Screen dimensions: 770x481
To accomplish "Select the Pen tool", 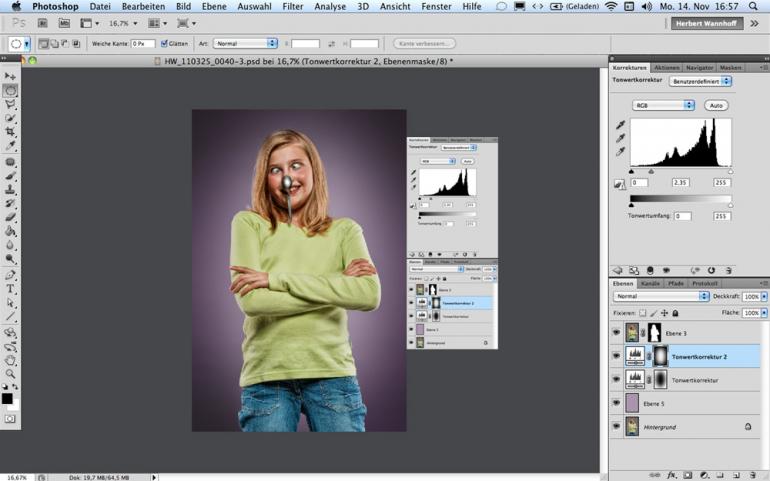I will click(x=10, y=275).
